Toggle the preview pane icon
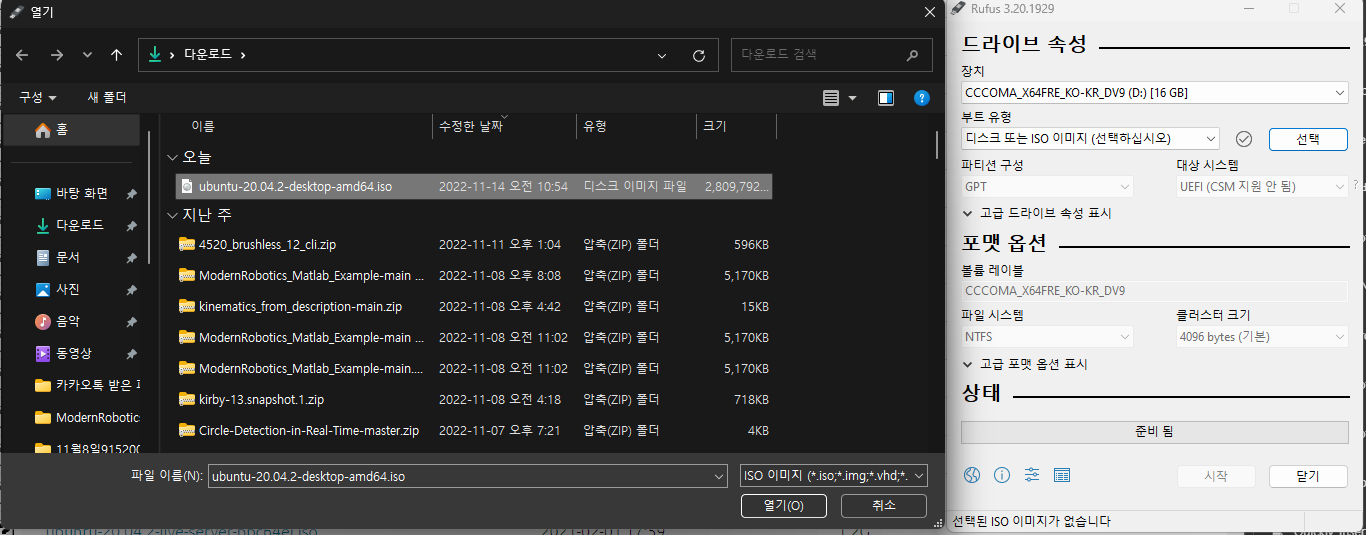Image resolution: width=1366 pixels, height=535 pixels. pyautogui.click(x=885, y=98)
